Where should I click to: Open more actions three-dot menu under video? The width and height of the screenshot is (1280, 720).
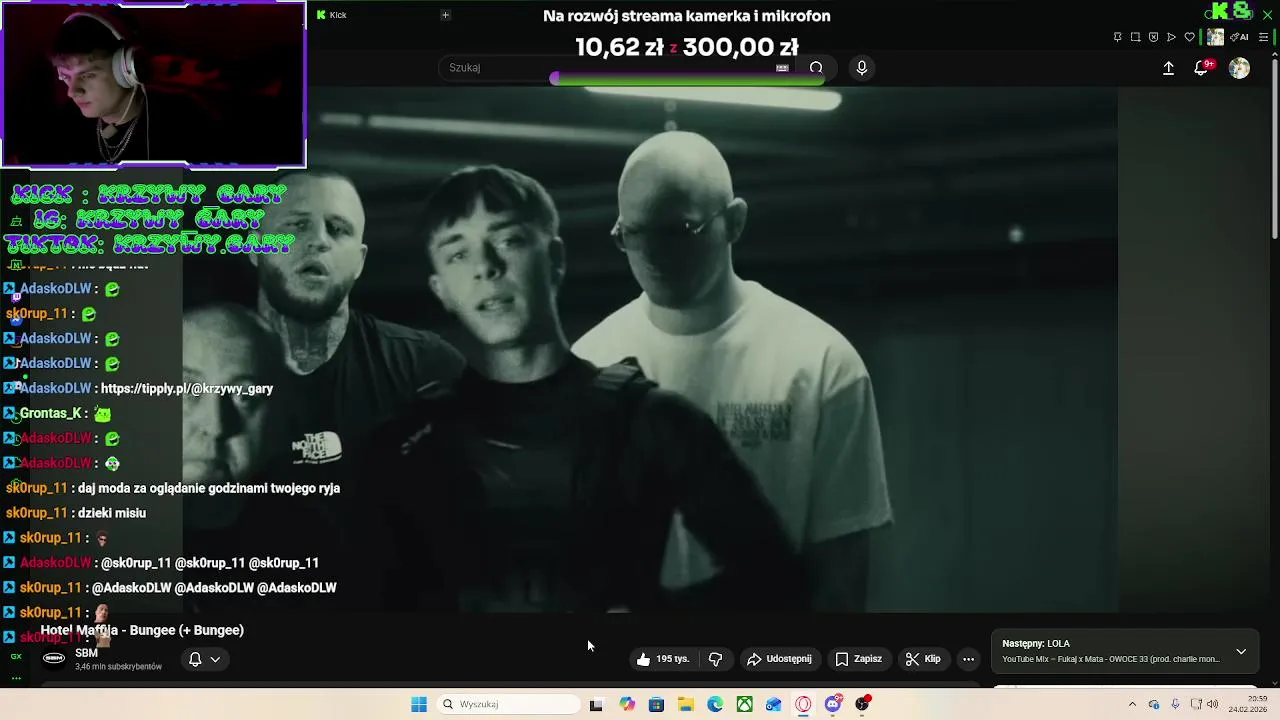[968, 659]
